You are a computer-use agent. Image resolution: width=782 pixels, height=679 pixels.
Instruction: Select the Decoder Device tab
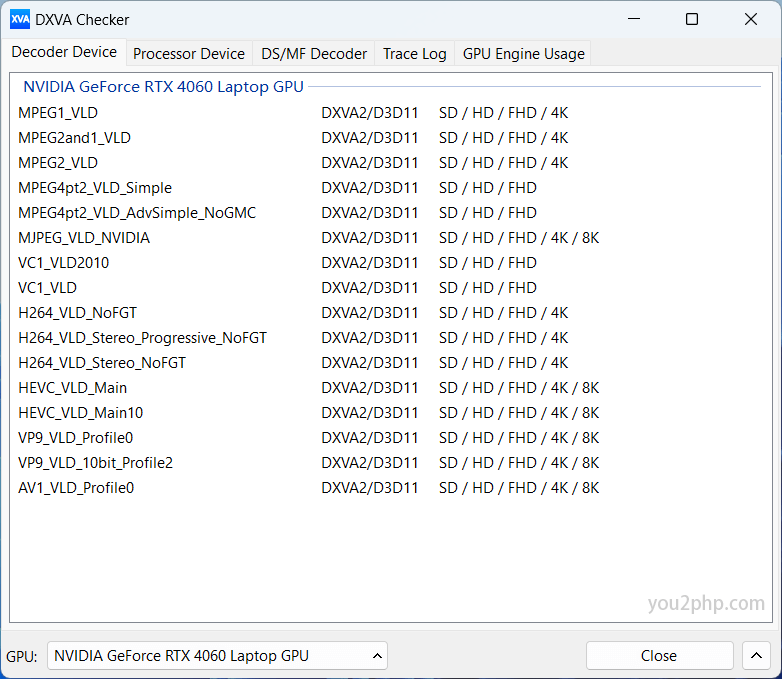(64, 52)
